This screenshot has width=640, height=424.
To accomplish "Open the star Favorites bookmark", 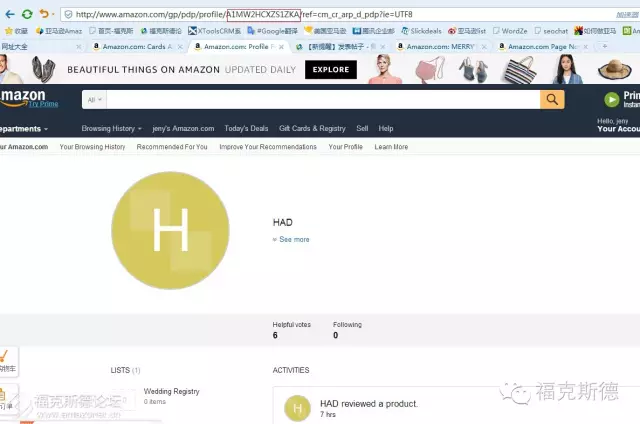I will click(16, 31).
